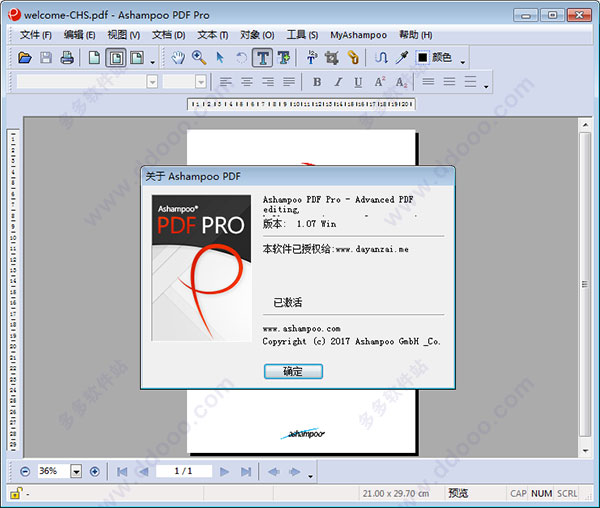Open the font name dropdown
The width and height of the screenshot is (600, 508).
(152, 82)
